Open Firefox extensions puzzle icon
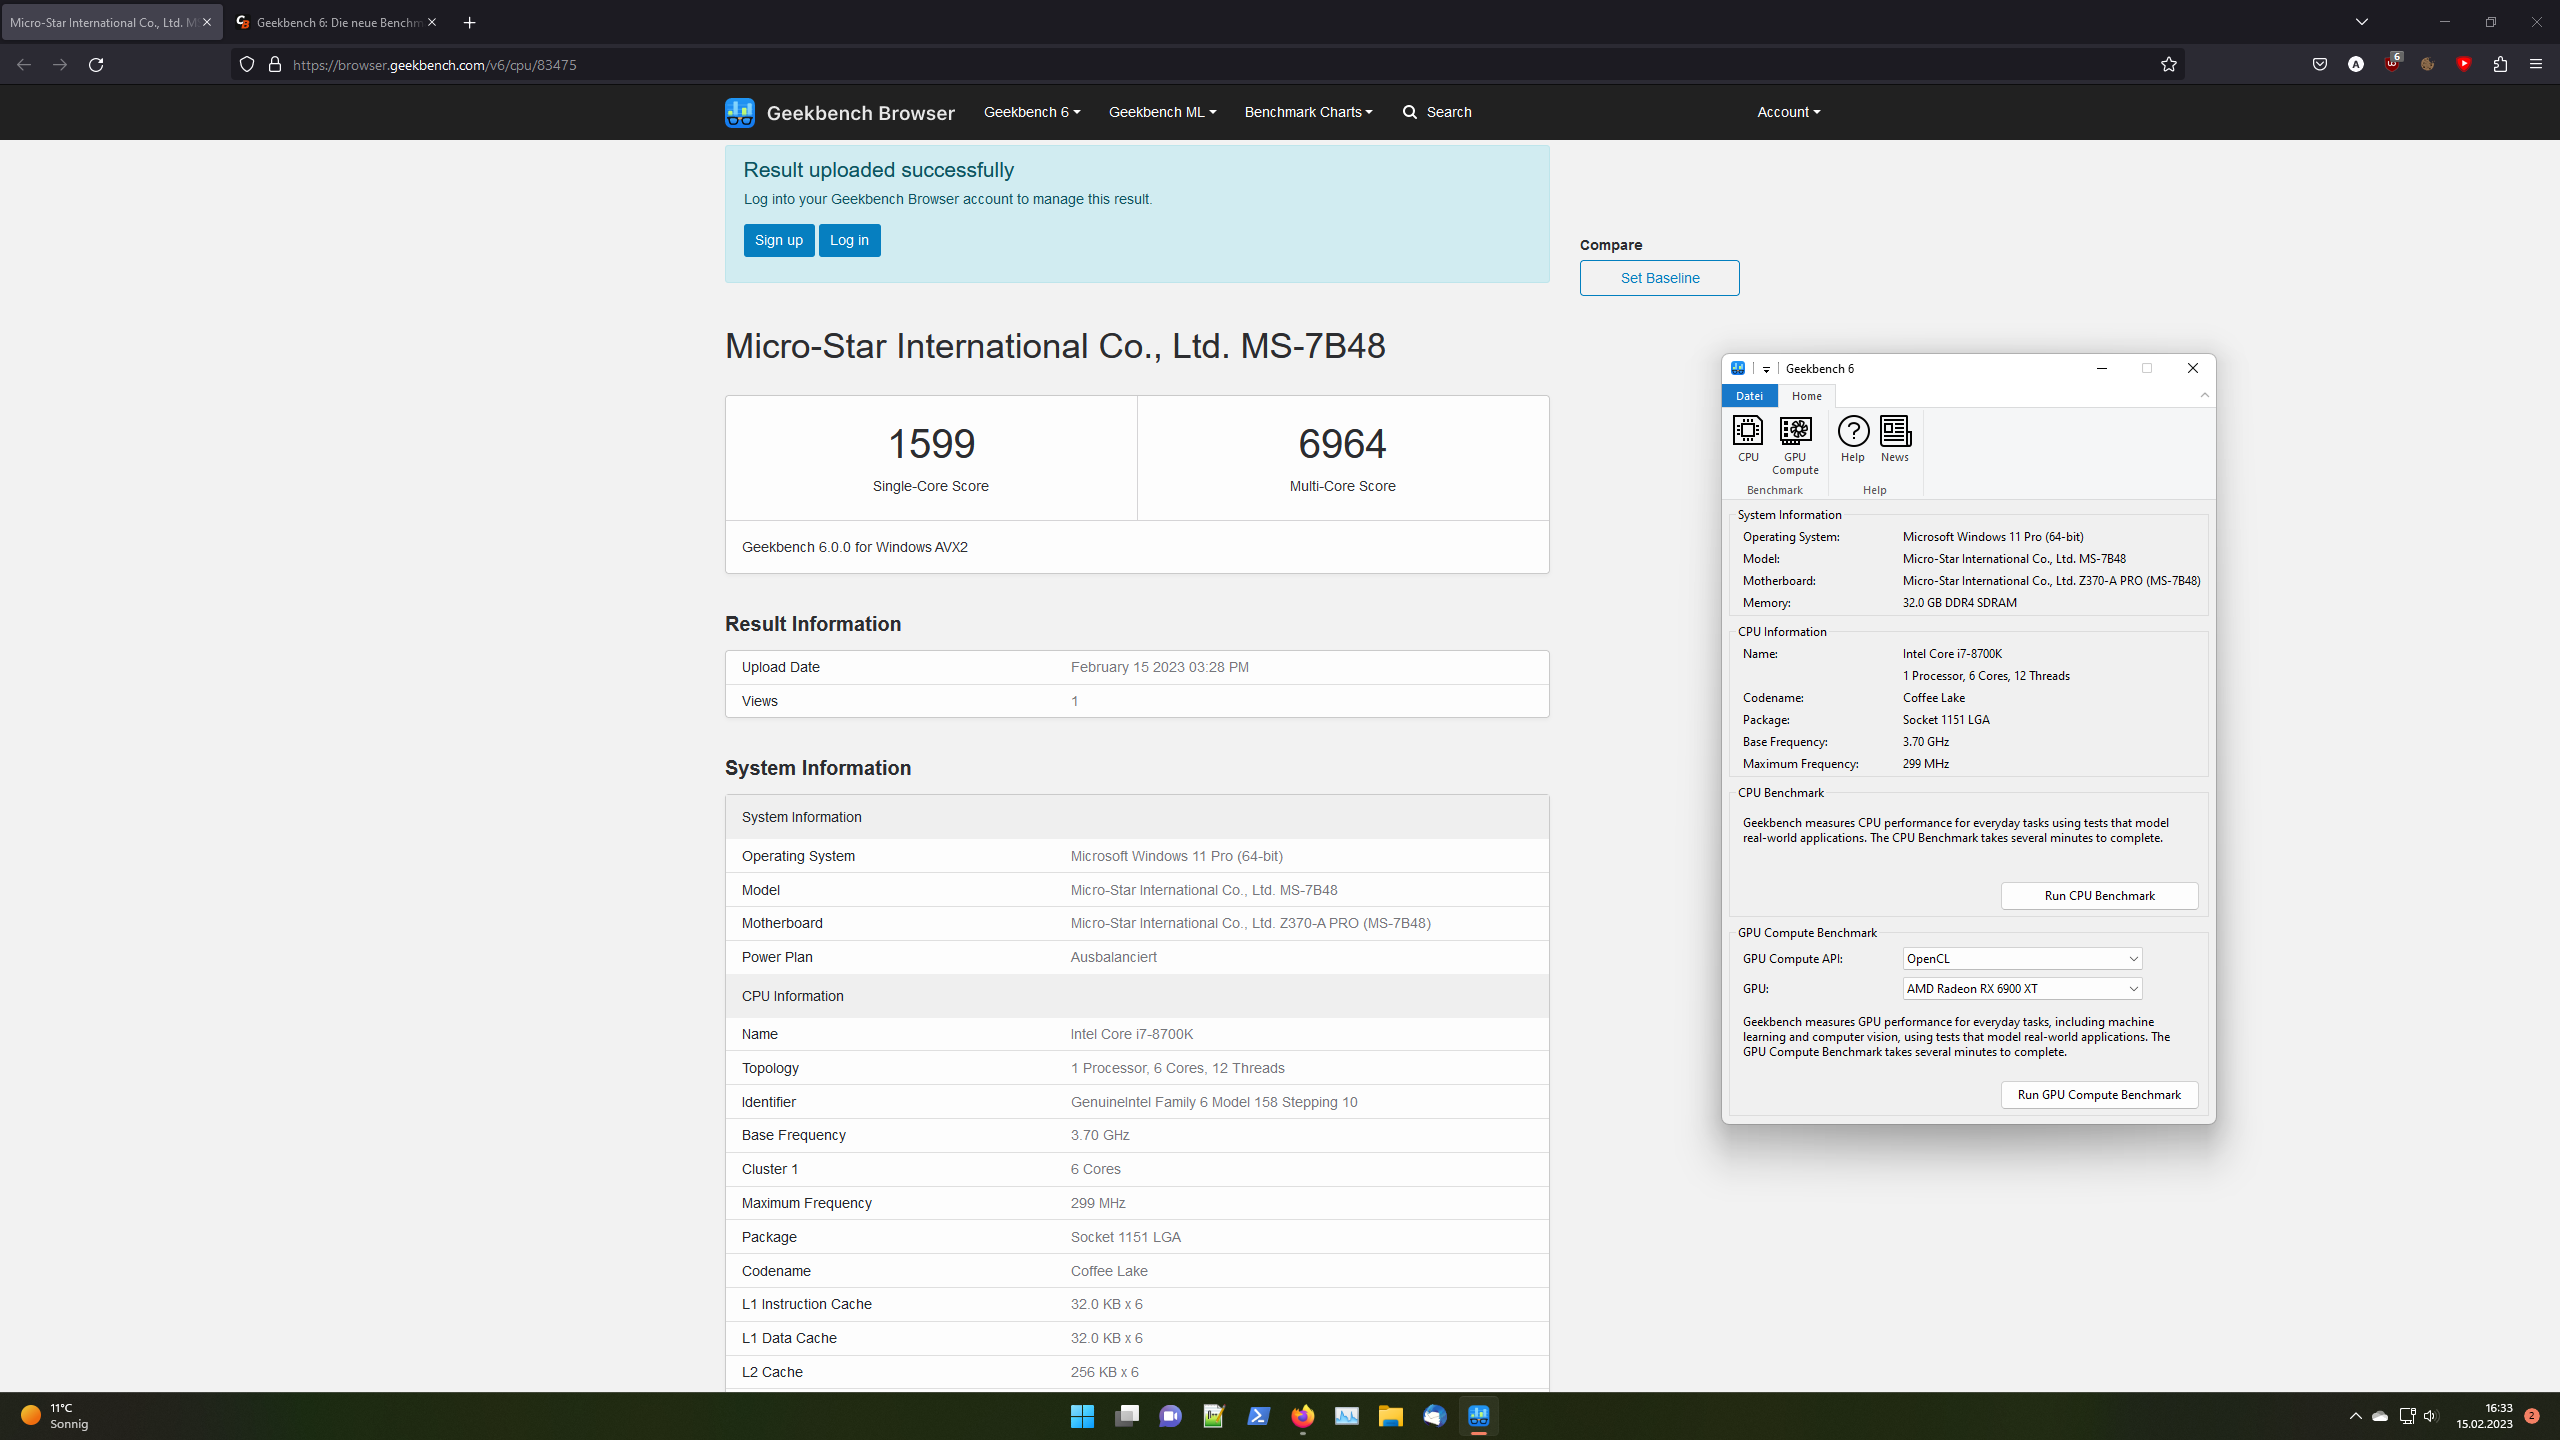 pyautogui.click(x=2500, y=65)
